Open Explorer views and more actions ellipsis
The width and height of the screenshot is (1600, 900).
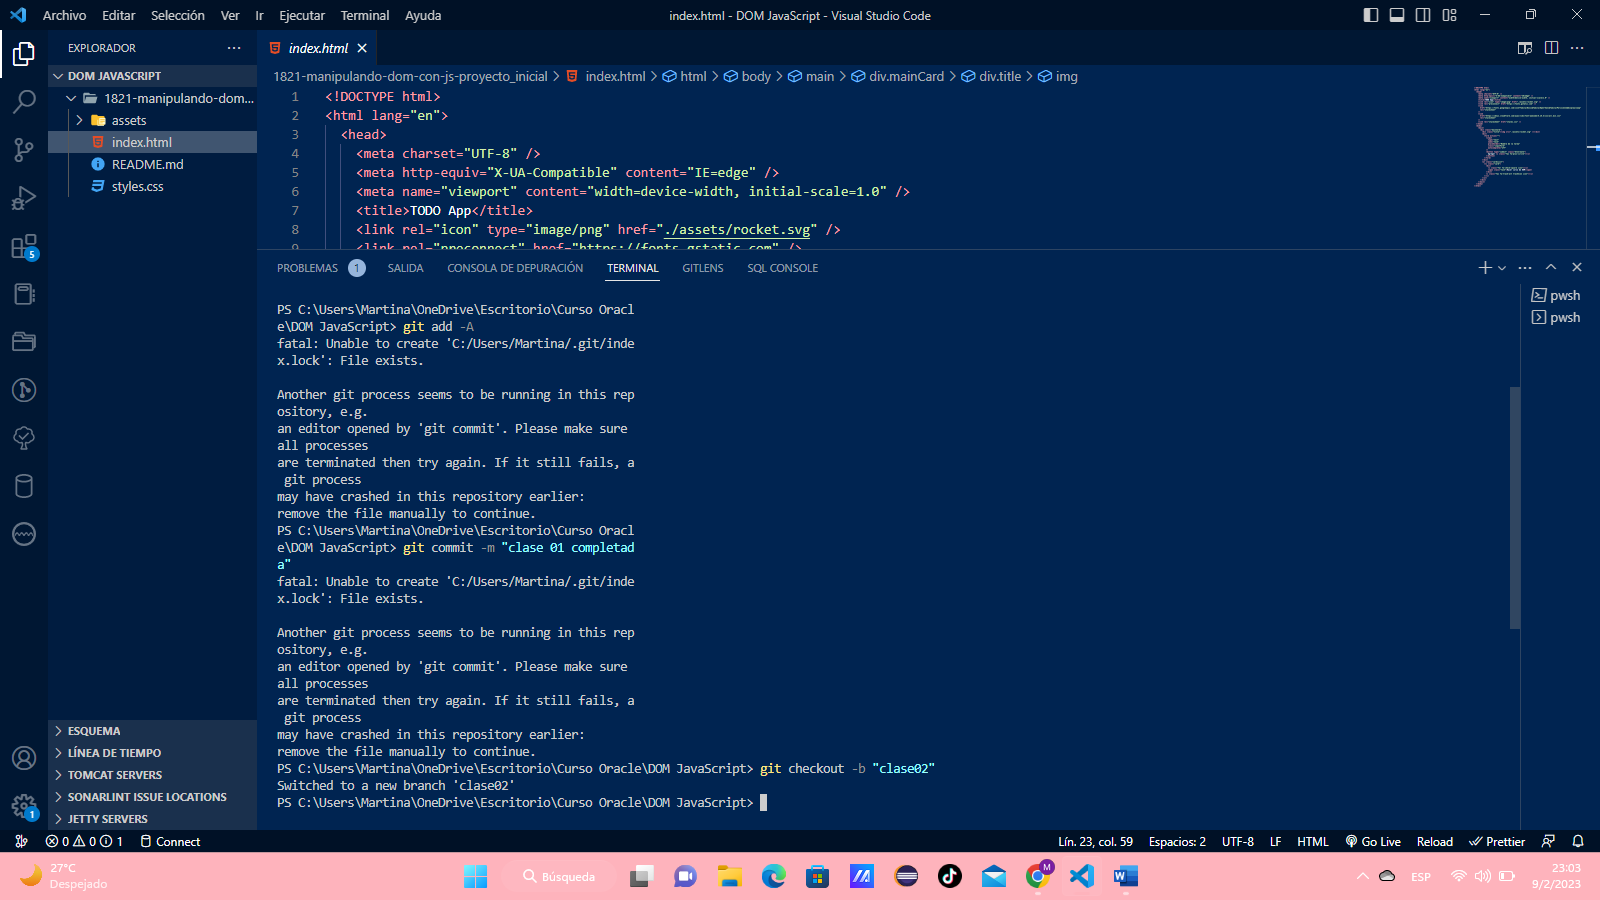pos(234,48)
